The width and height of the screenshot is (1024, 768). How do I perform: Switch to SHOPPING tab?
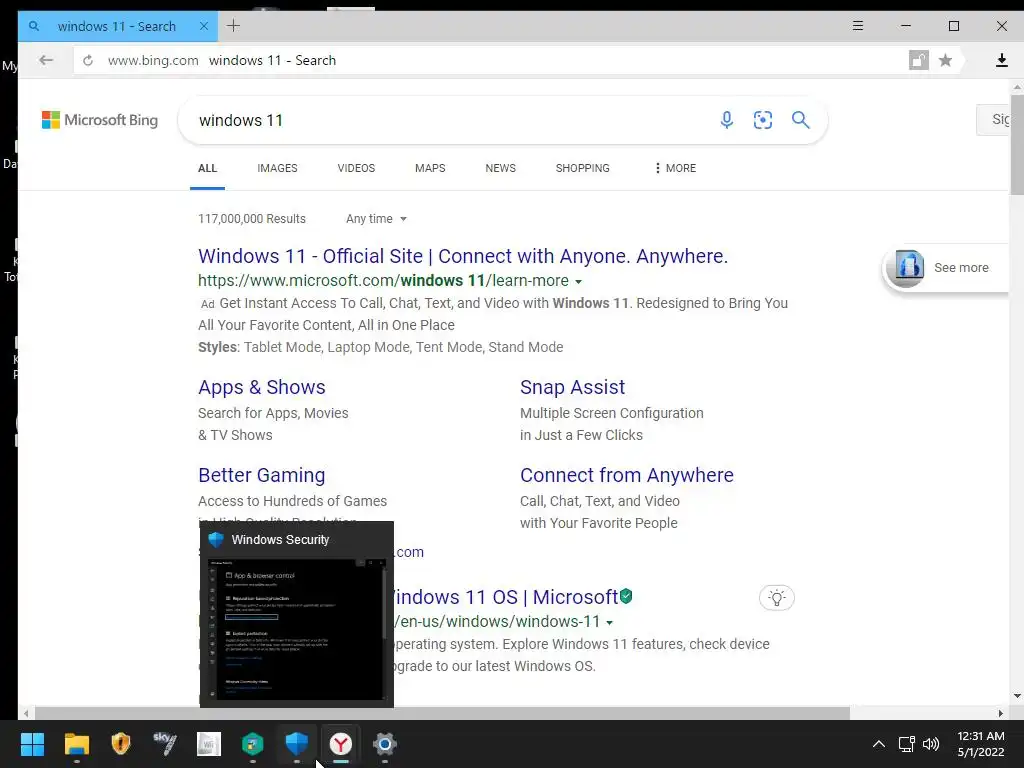(583, 168)
